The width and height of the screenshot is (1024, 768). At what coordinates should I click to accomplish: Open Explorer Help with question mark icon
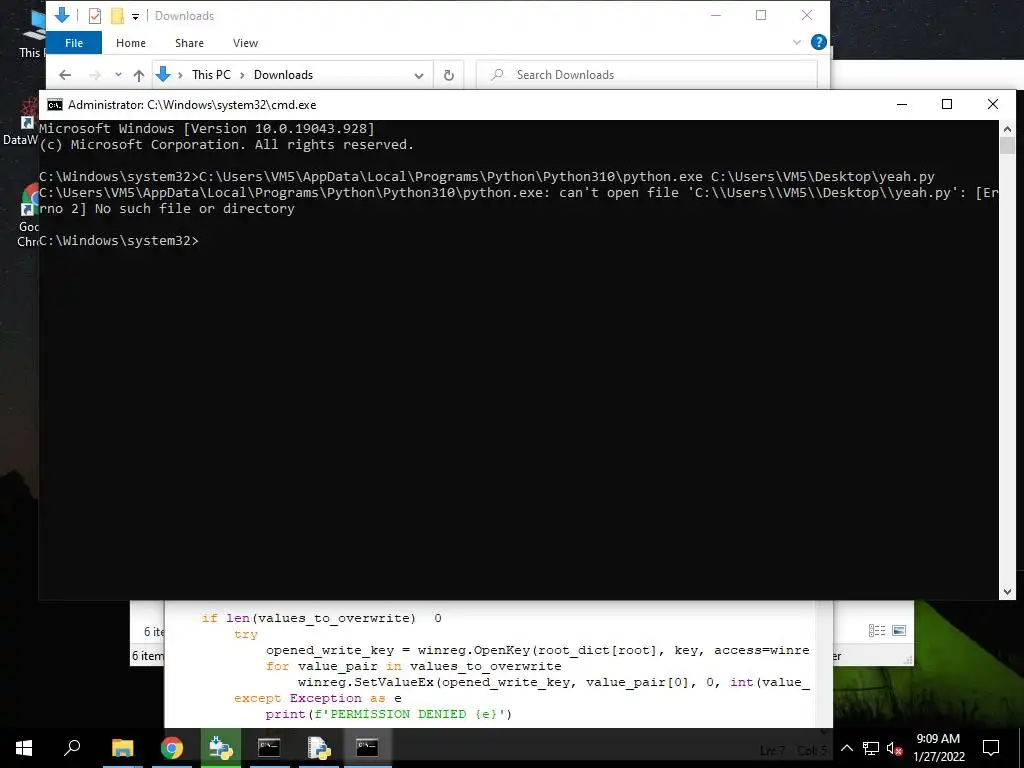(818, 42)
